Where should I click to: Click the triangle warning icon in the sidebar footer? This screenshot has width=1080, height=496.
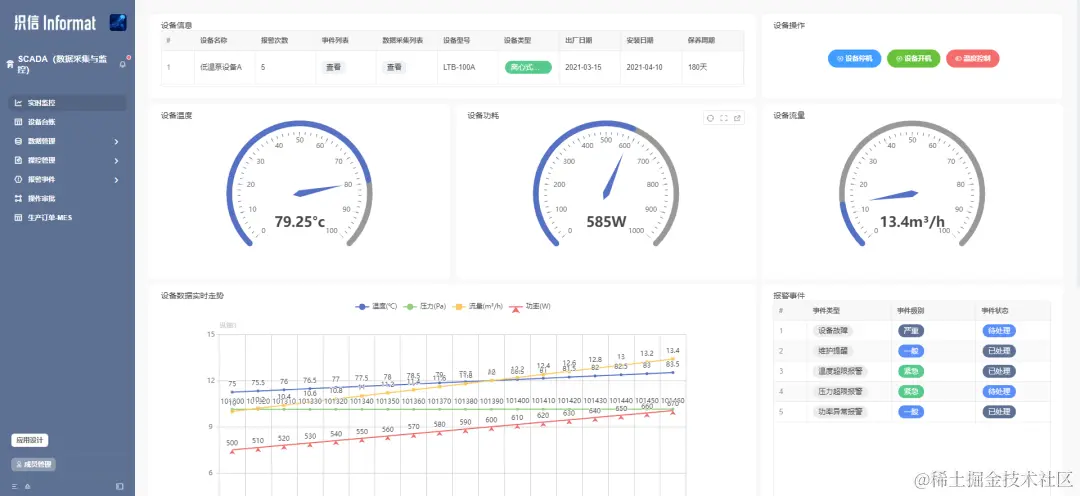click(28, 486)
